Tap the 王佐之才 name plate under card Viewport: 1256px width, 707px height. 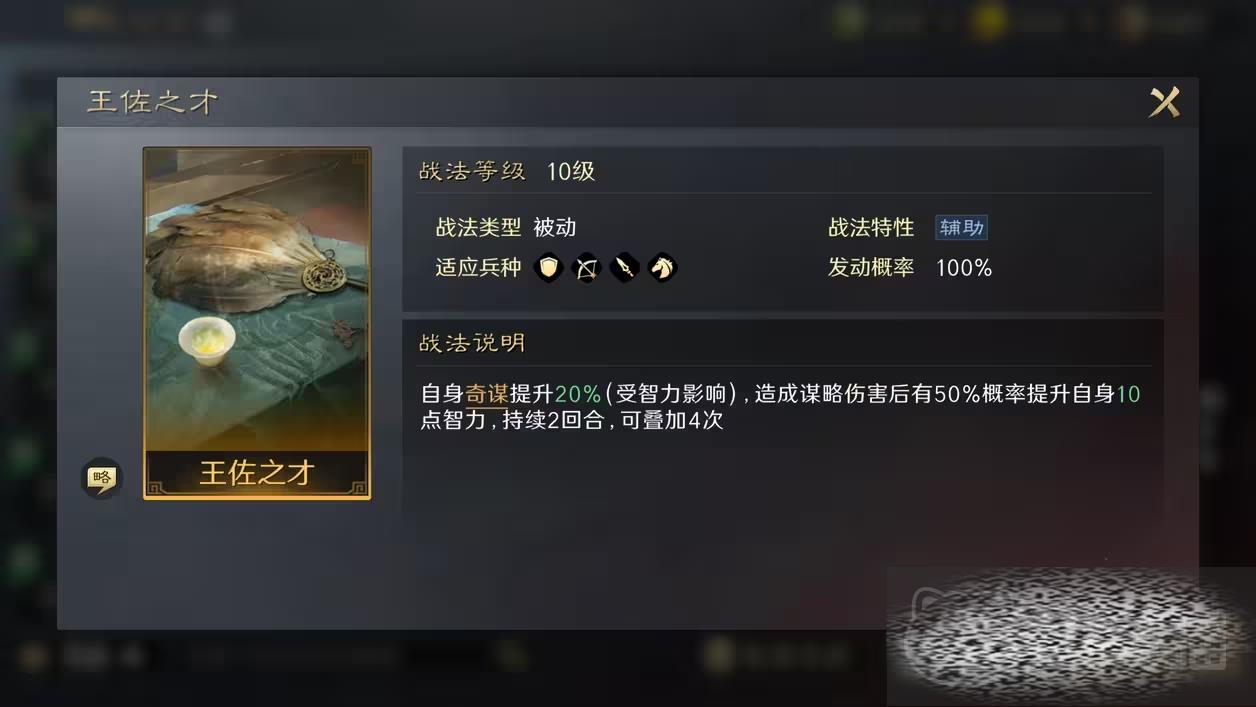coord(257,473)
